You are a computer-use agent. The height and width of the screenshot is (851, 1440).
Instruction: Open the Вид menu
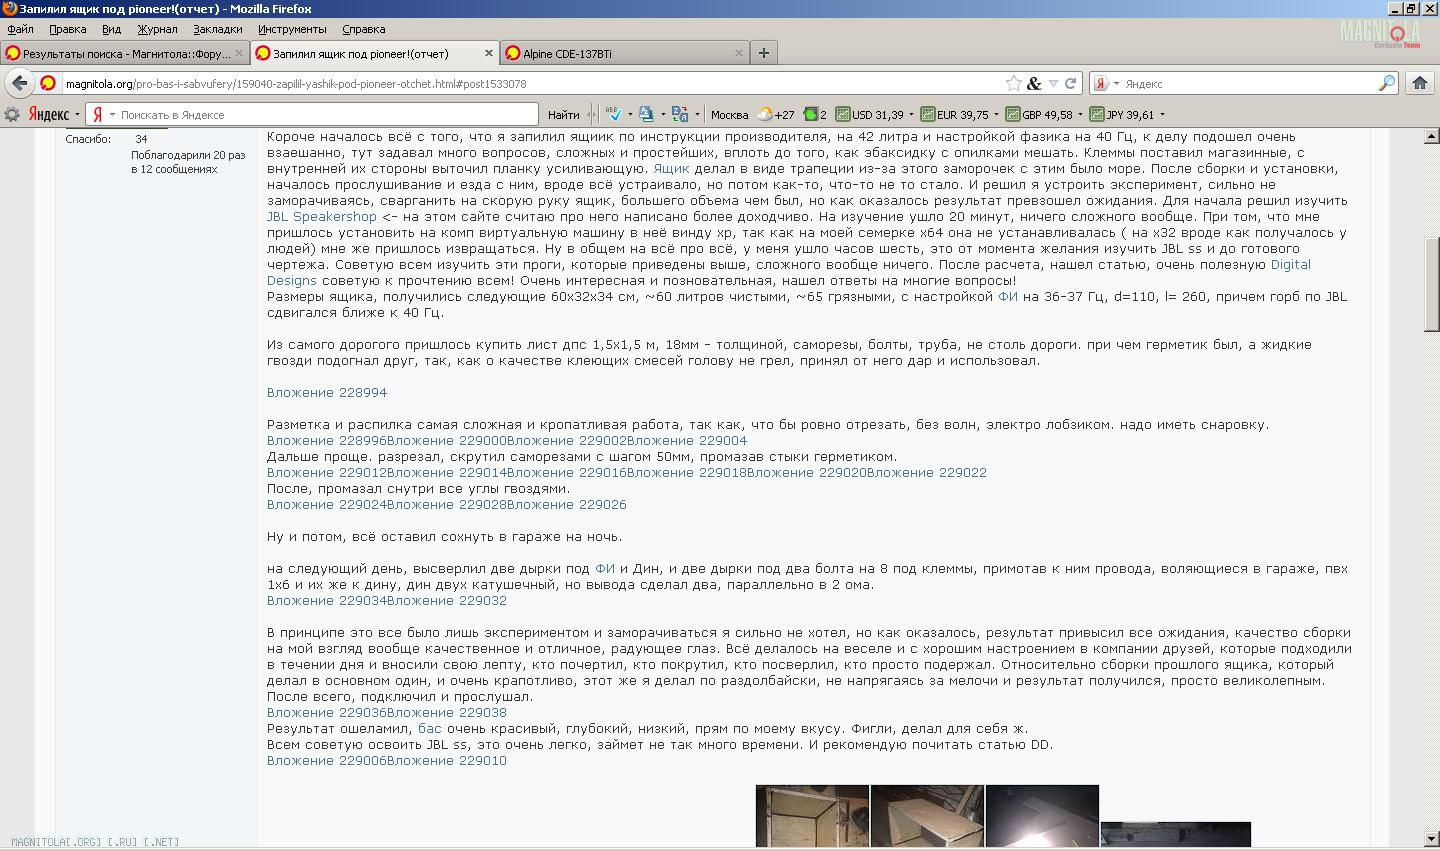coord(112,29)
